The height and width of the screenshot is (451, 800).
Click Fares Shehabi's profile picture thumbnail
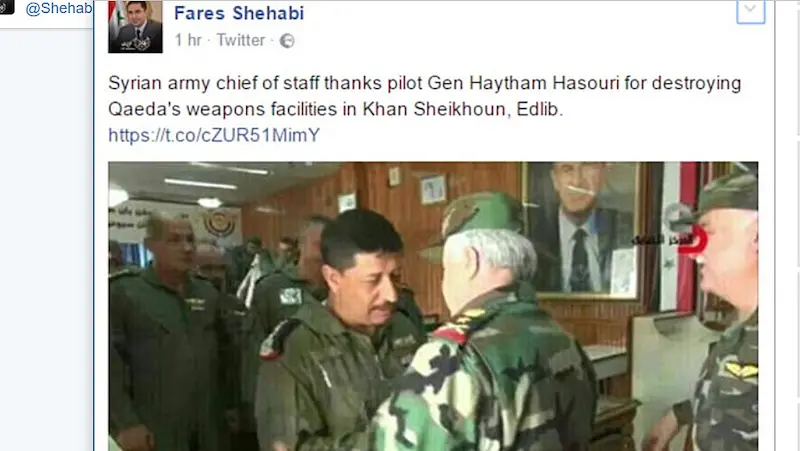click(135, 27)
